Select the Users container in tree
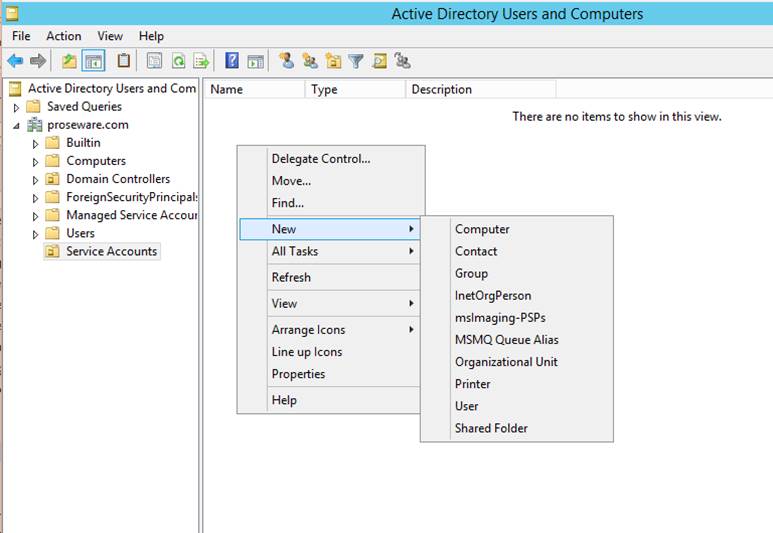The image size is (773, 533). pyautogui.click(x=80, y=233)
